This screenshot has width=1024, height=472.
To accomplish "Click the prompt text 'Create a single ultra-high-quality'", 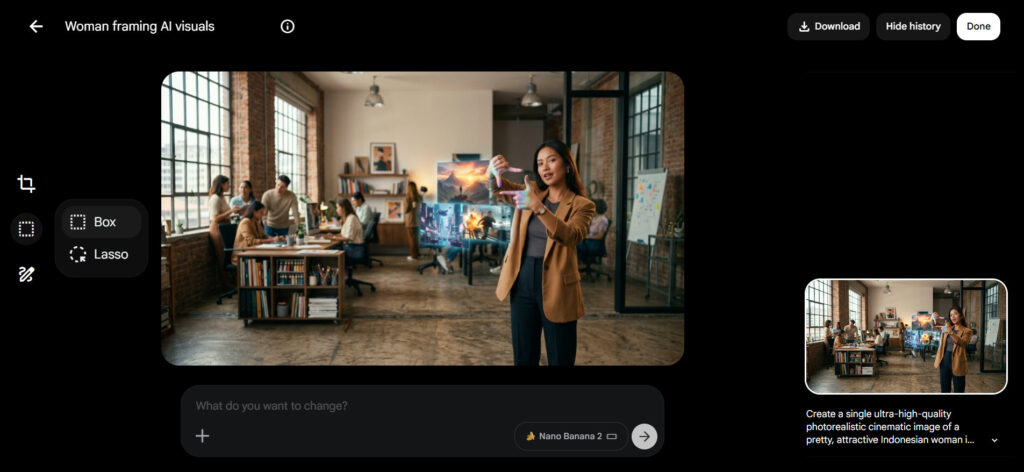I will (x=878, y=414).
